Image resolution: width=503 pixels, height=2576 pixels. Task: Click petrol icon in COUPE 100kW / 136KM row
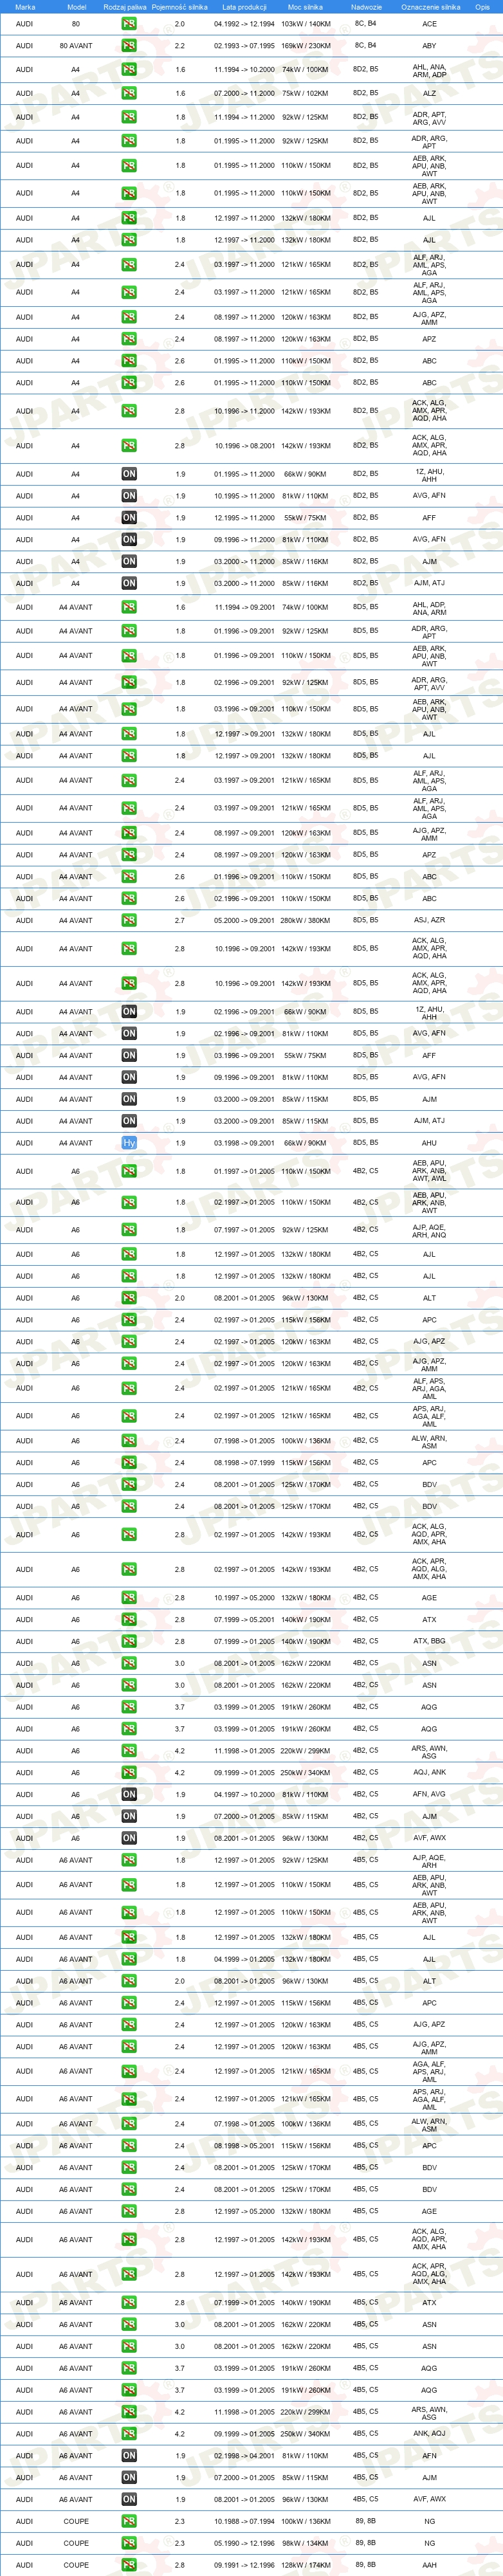click(129, 2522)
